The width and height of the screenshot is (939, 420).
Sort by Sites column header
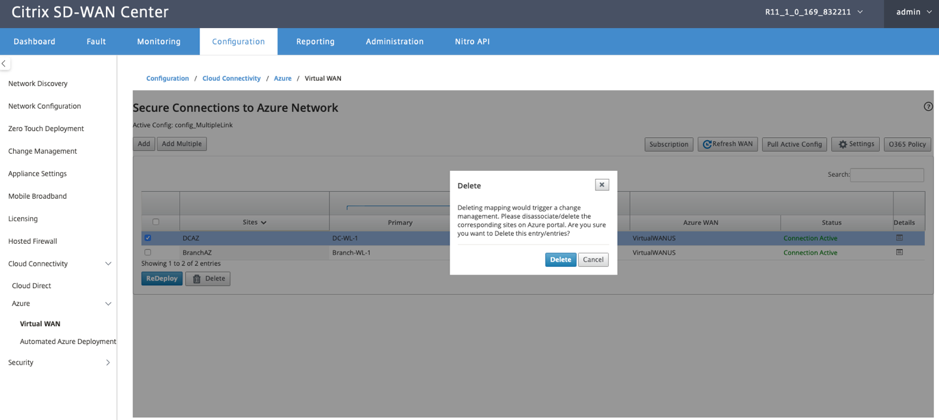(x=255, y=222)
